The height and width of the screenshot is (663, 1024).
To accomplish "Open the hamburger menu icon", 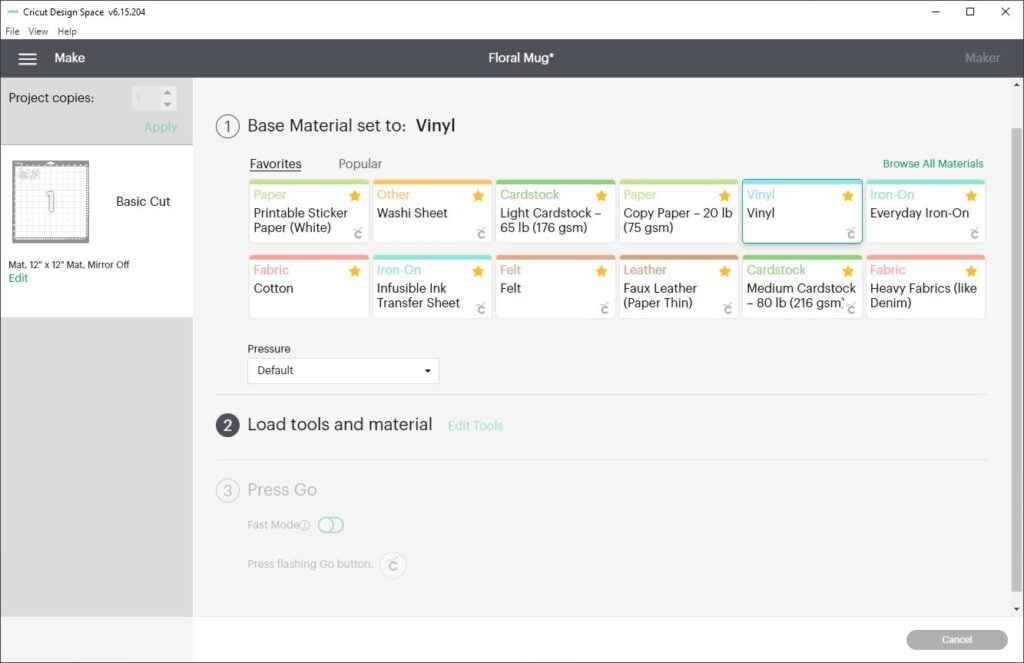I will [x=27, y=59].
